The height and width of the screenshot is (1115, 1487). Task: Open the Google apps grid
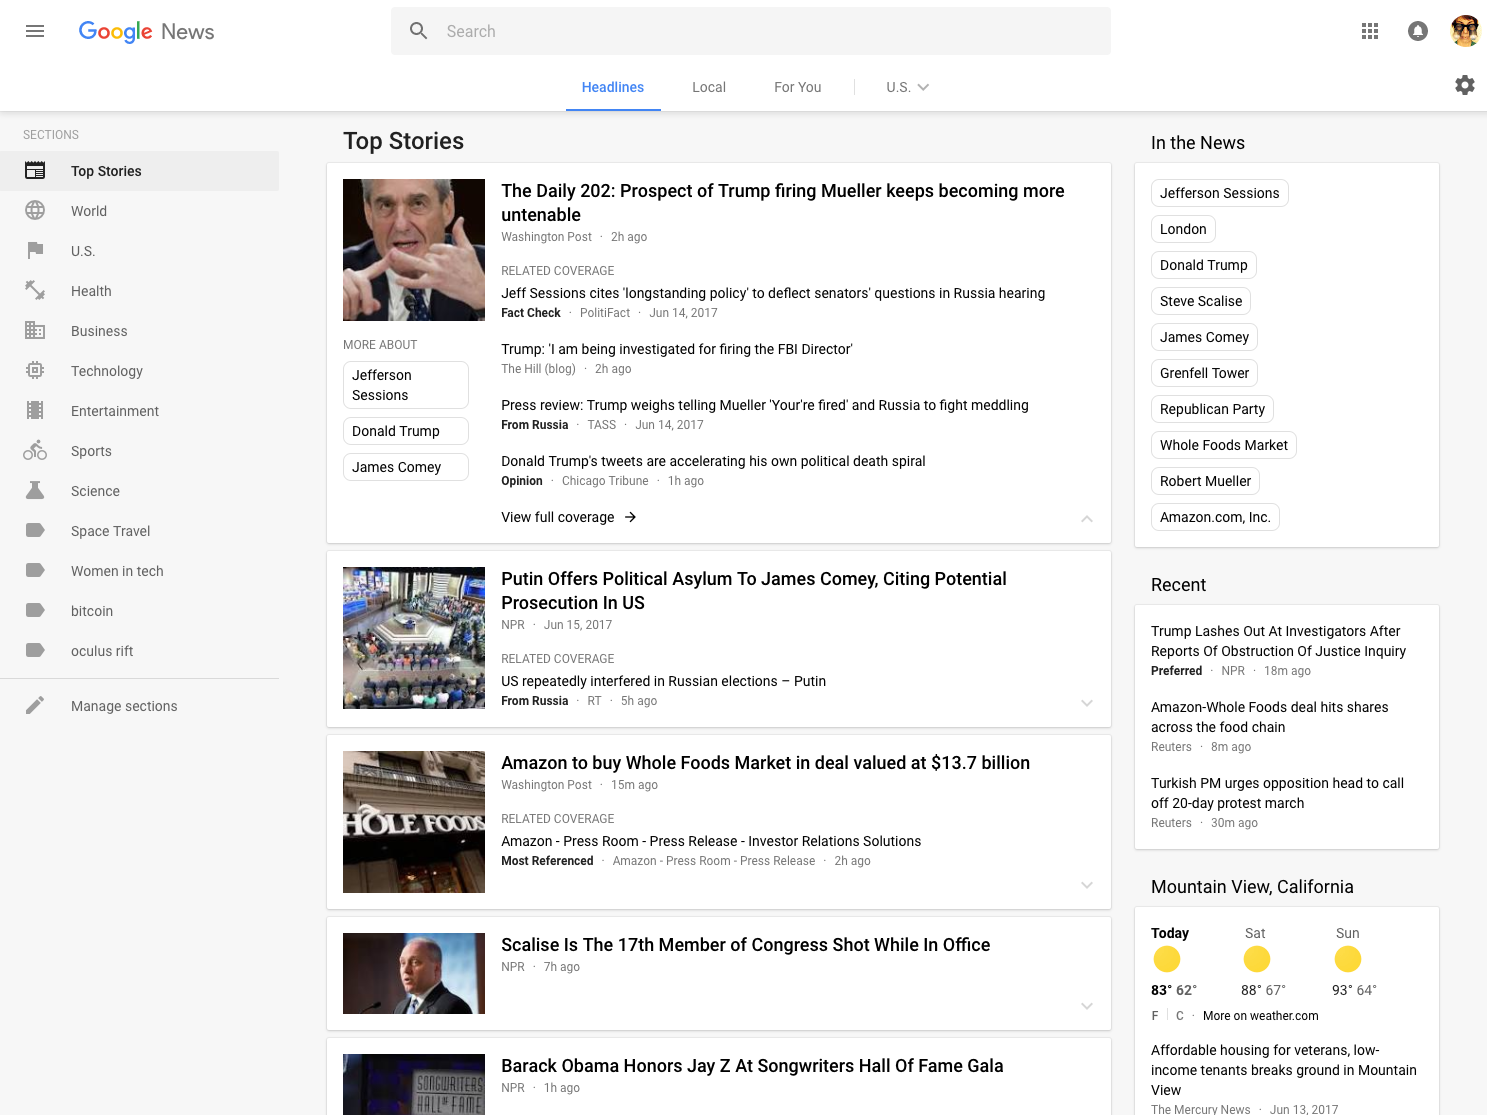click(1370, 31)
